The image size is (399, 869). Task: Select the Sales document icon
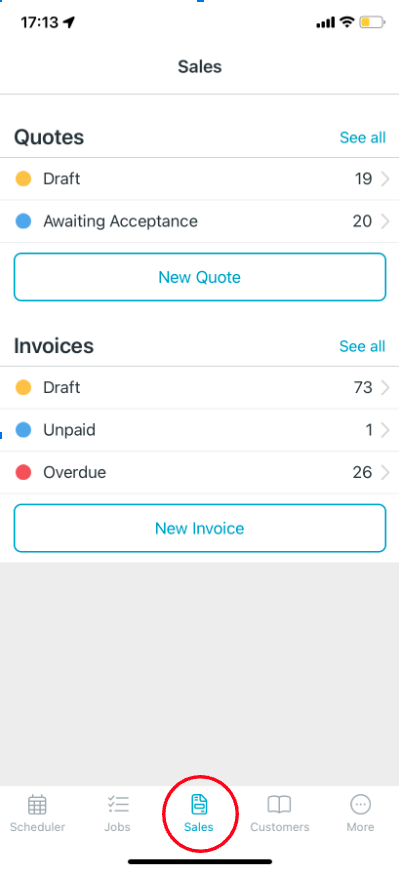(x=199, y=804)
